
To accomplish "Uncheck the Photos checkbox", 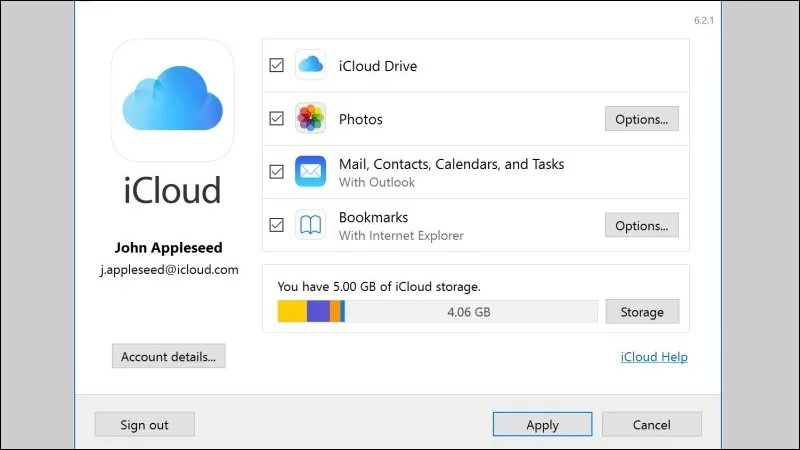I will coord(277,118).
